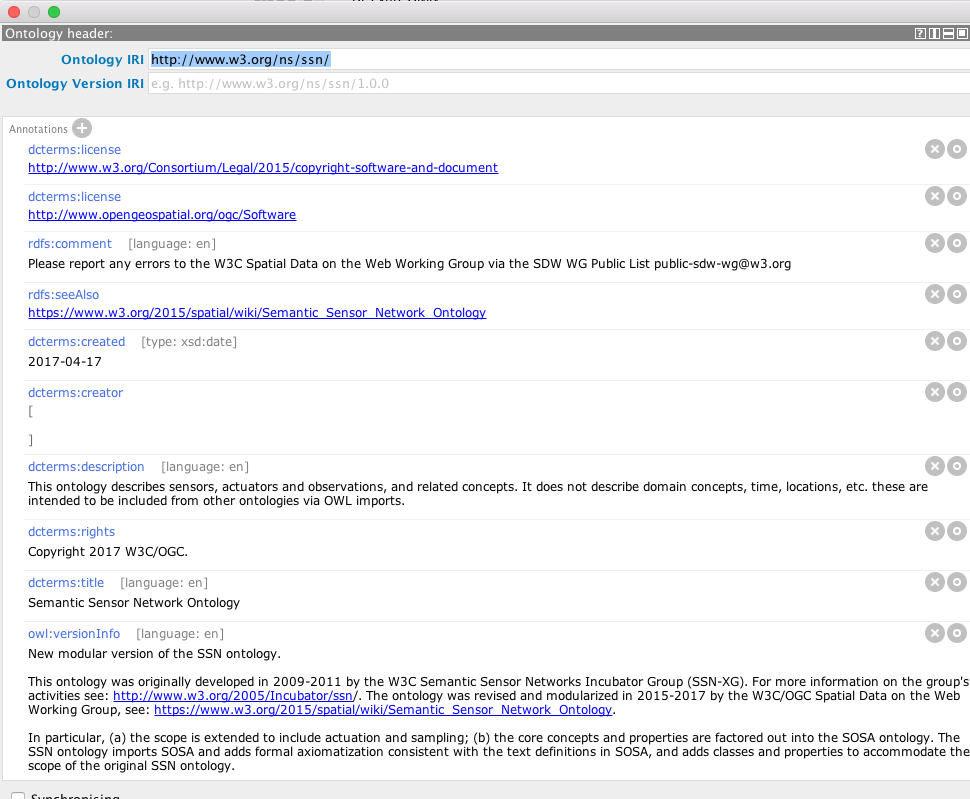Remove the rdfs:comment annotation
Screen dimensions: 970x799
click(935, 243)
